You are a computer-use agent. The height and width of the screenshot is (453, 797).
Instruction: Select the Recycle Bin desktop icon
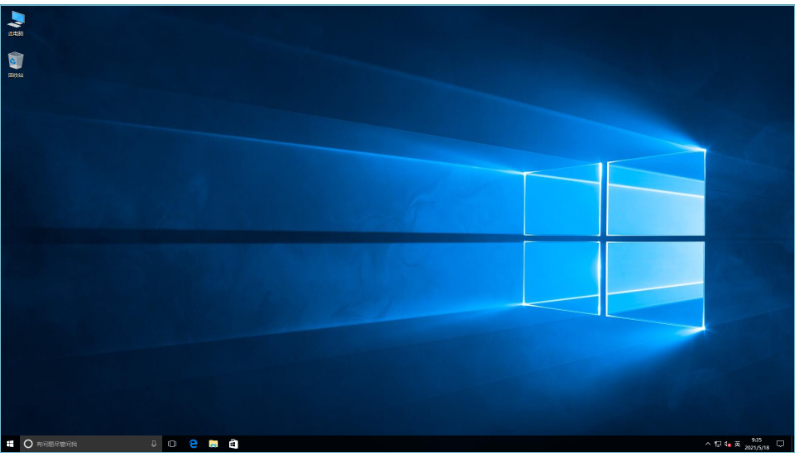click(x=16, y=62)
